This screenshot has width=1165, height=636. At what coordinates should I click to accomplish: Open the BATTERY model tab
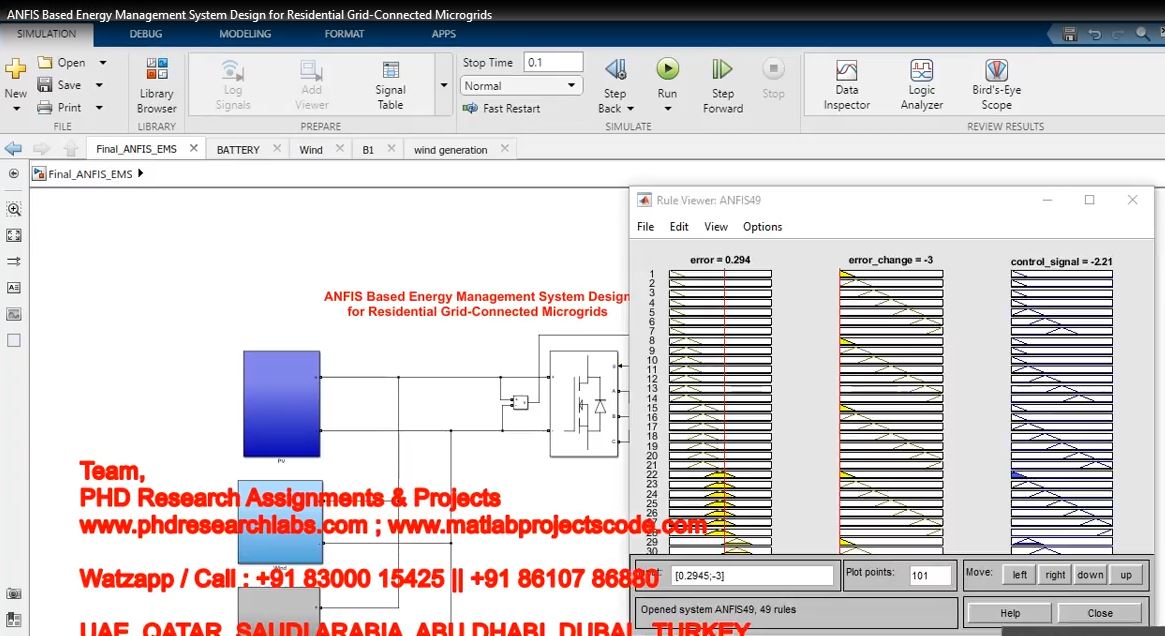point(238,150)
